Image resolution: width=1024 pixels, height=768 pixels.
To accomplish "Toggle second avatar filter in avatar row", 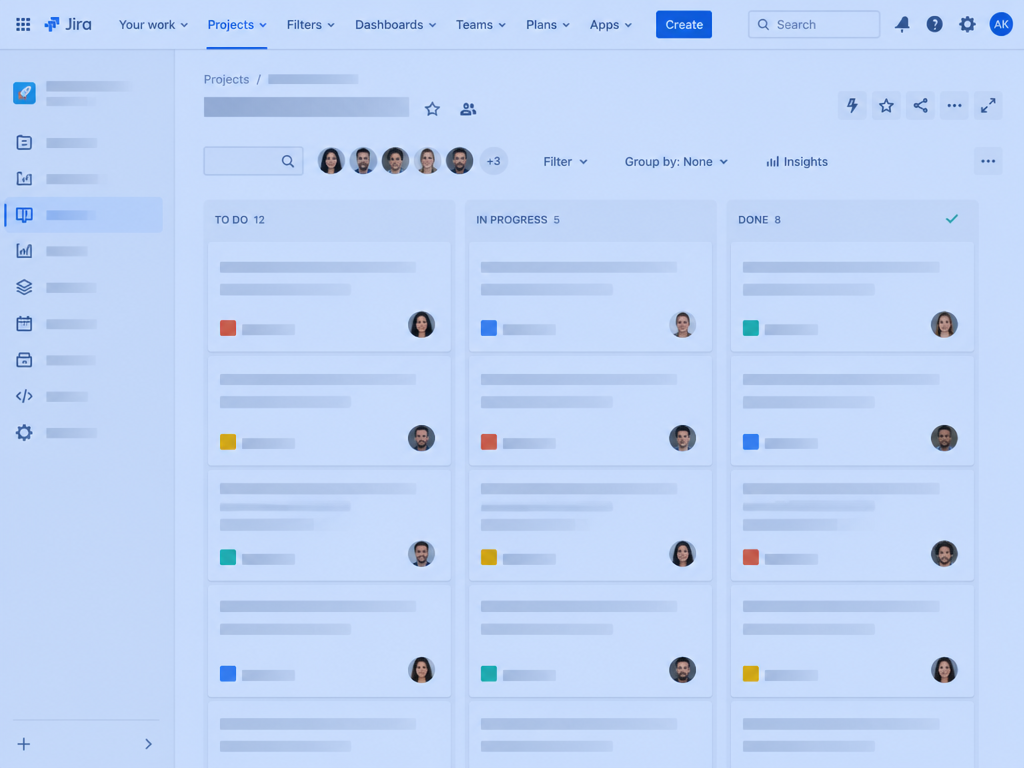I will 363,161.
